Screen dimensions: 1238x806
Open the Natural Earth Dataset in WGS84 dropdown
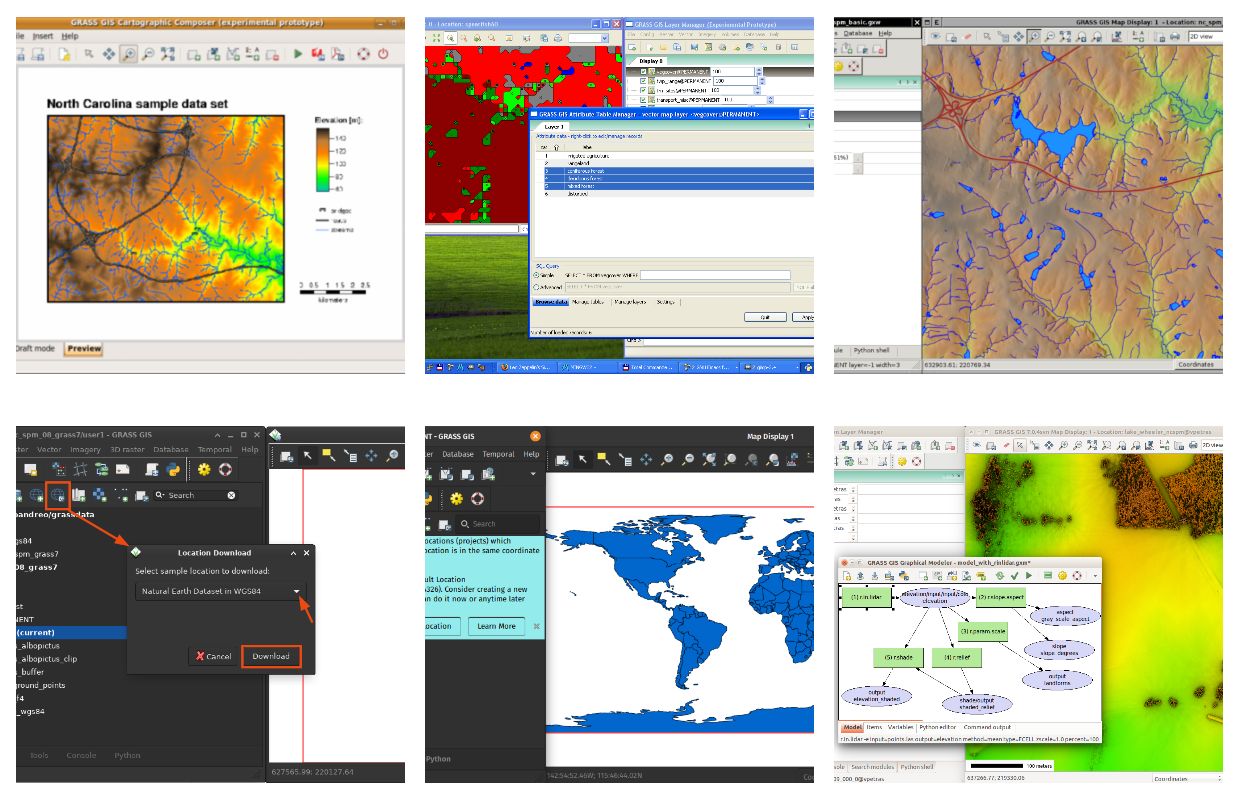click(221, 592)
